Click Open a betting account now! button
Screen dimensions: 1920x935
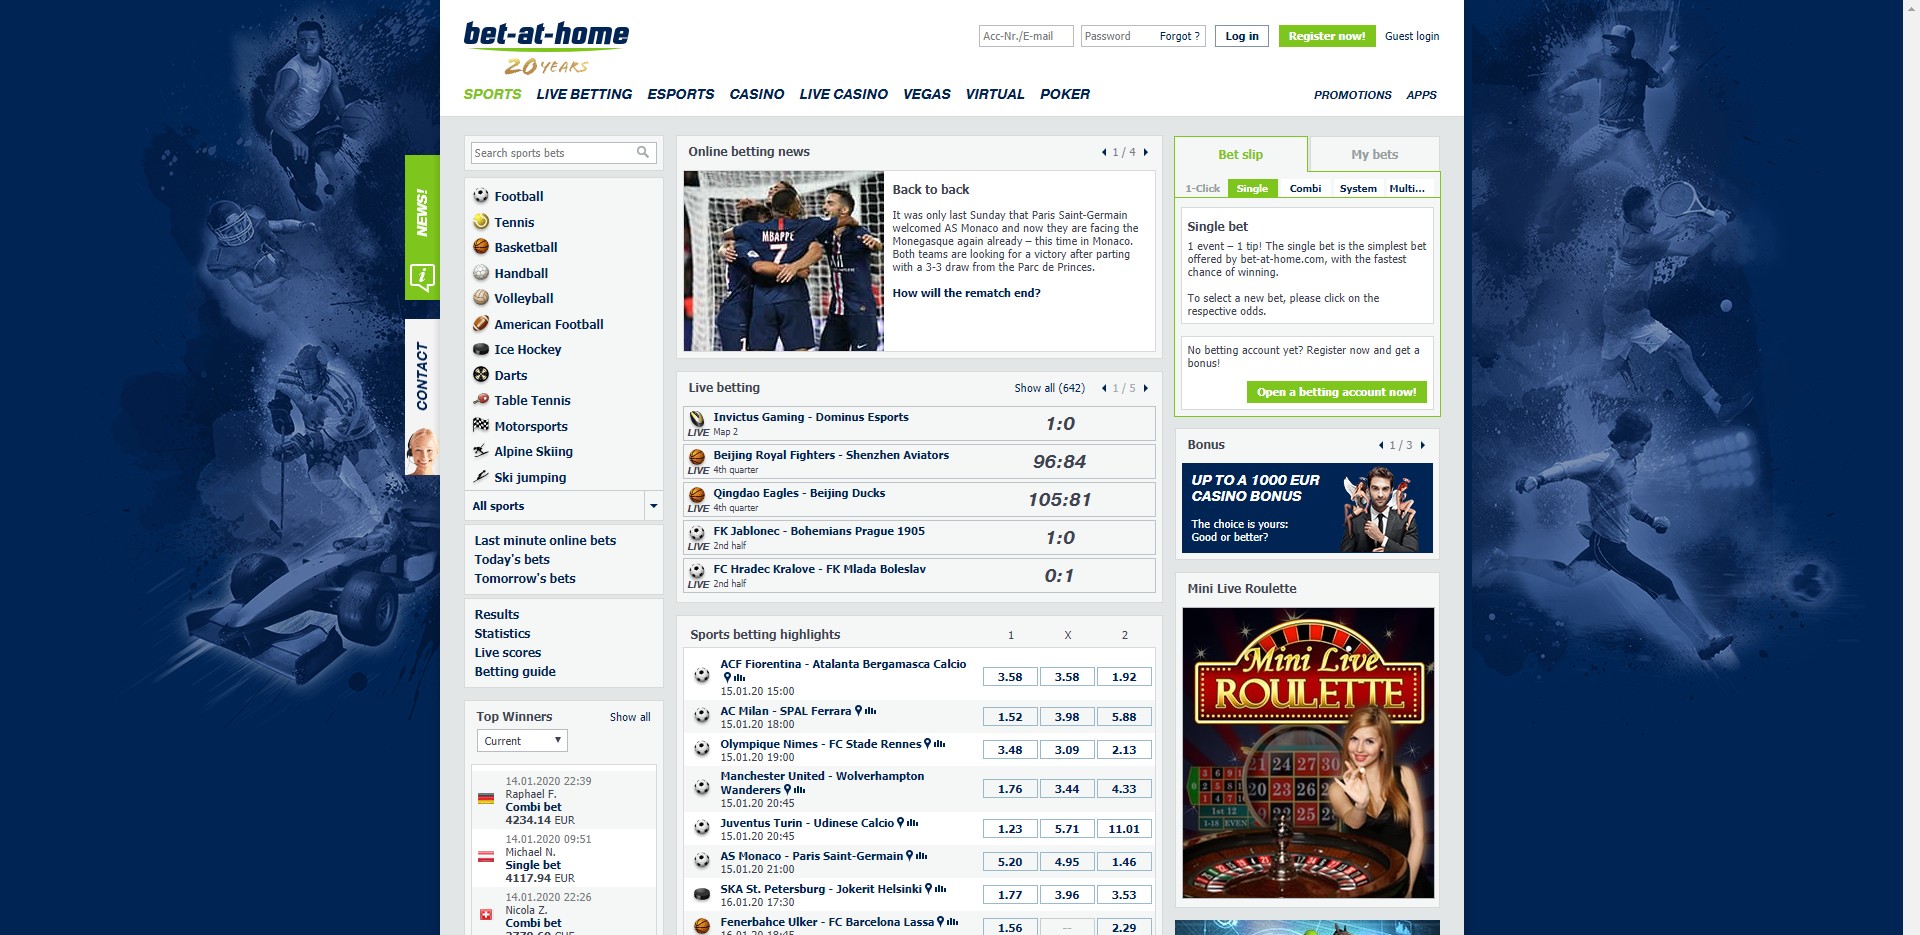tap(1336, 392)
